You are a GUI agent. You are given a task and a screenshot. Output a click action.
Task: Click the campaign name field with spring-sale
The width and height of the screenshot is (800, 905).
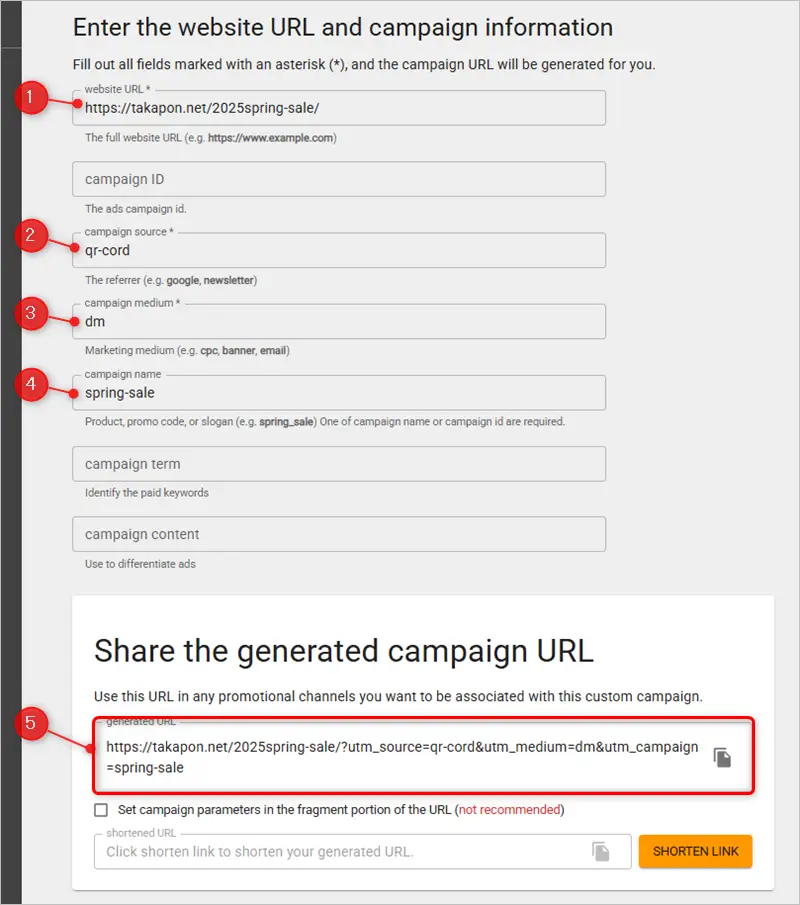pyautogui.click(x=340, y=393)
